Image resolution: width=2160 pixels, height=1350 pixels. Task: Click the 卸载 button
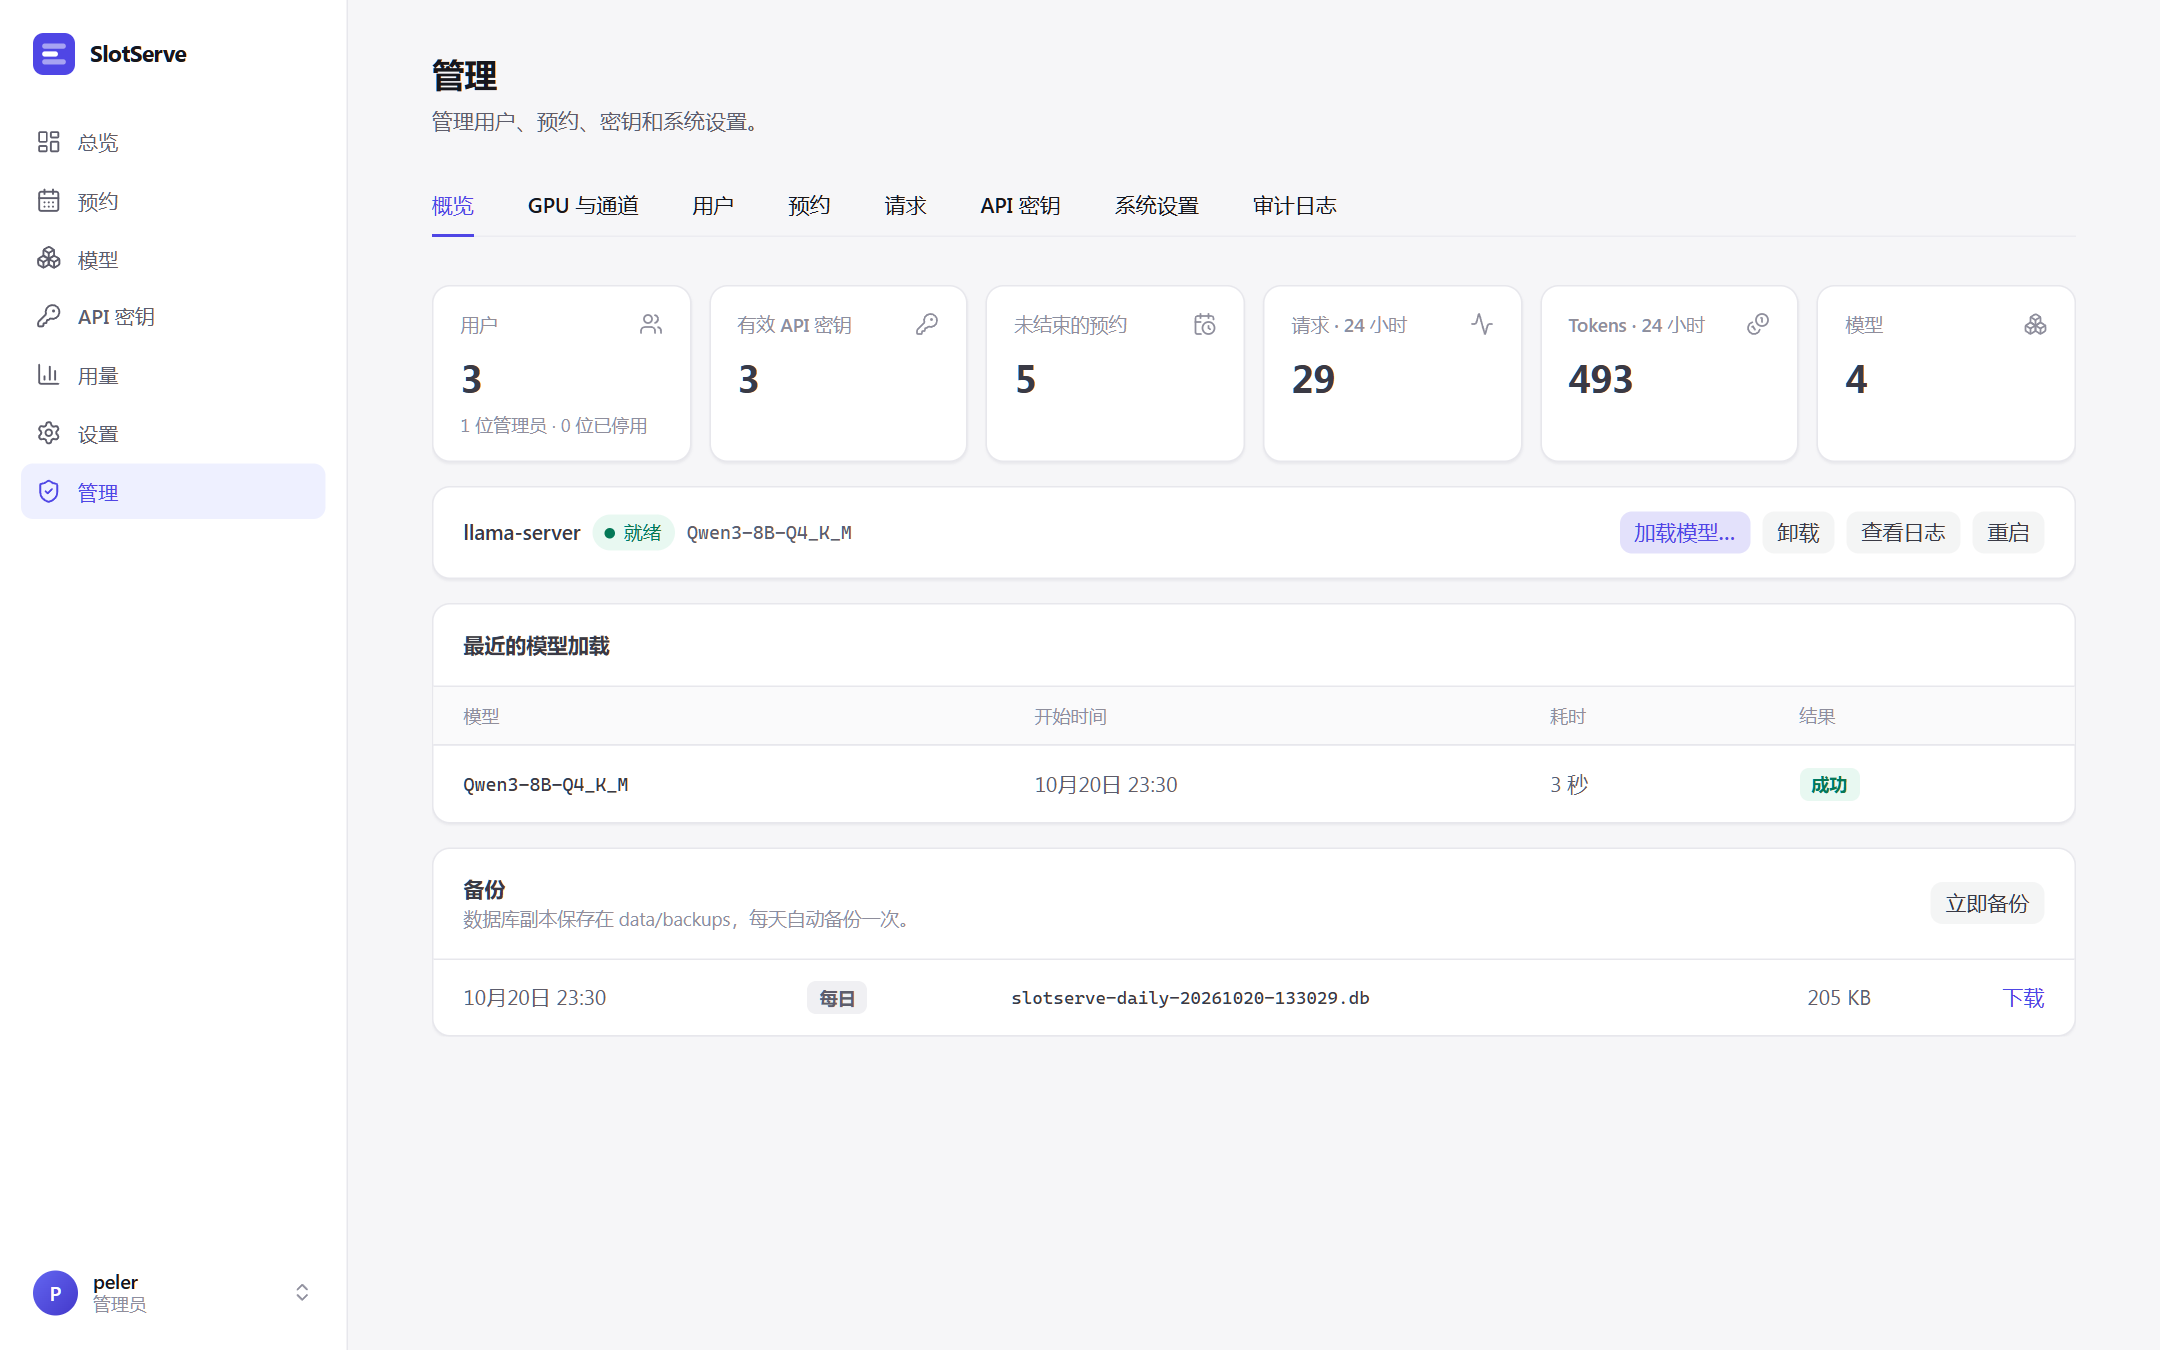click(x=1798, y=533)
